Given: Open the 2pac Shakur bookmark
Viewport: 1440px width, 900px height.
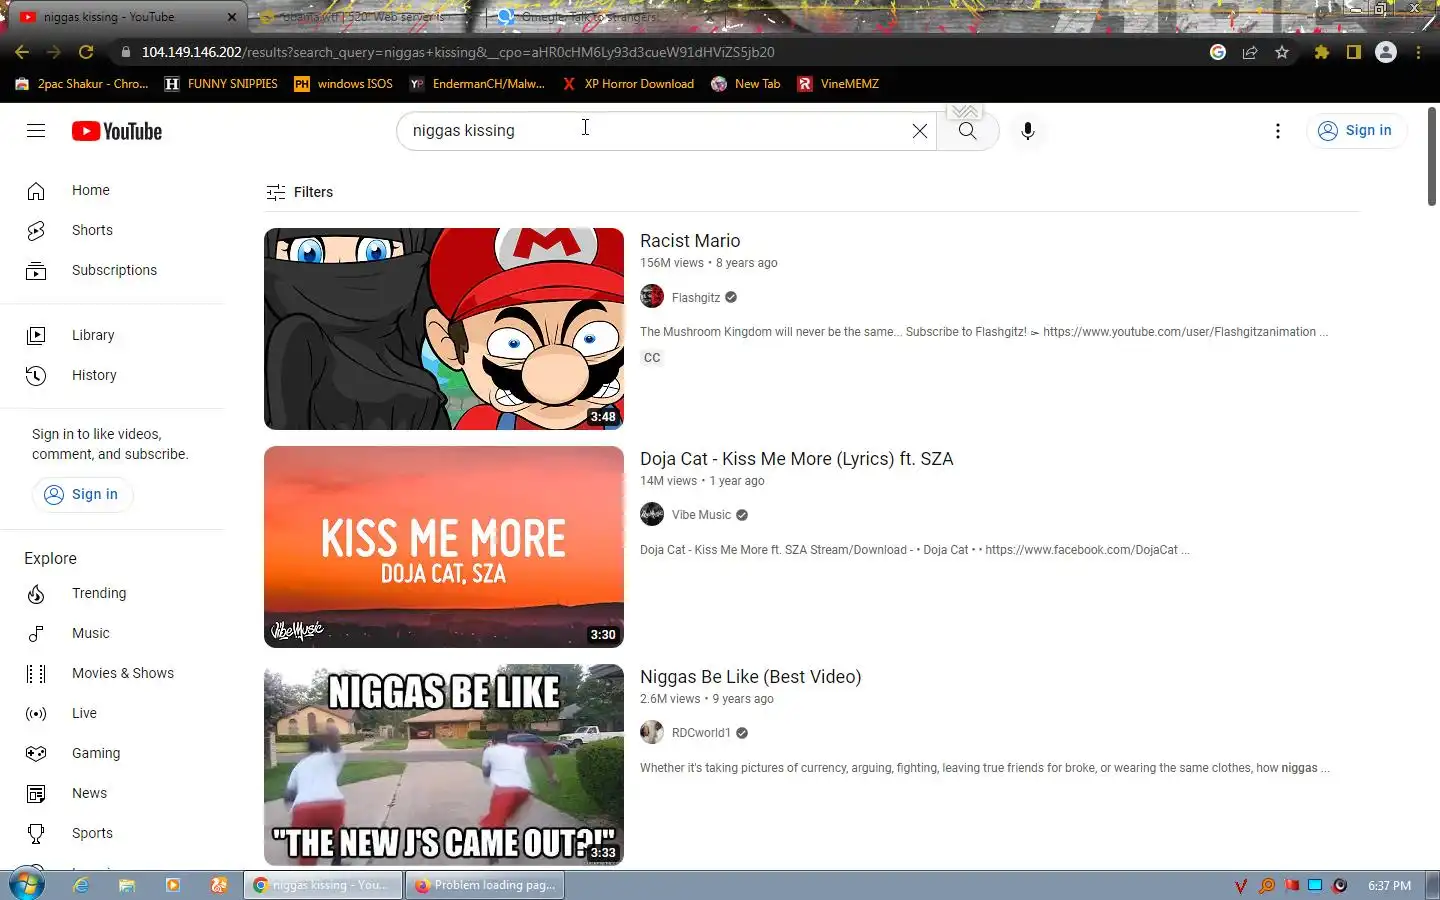Looking at the screenshot, I should pos(82,84).
